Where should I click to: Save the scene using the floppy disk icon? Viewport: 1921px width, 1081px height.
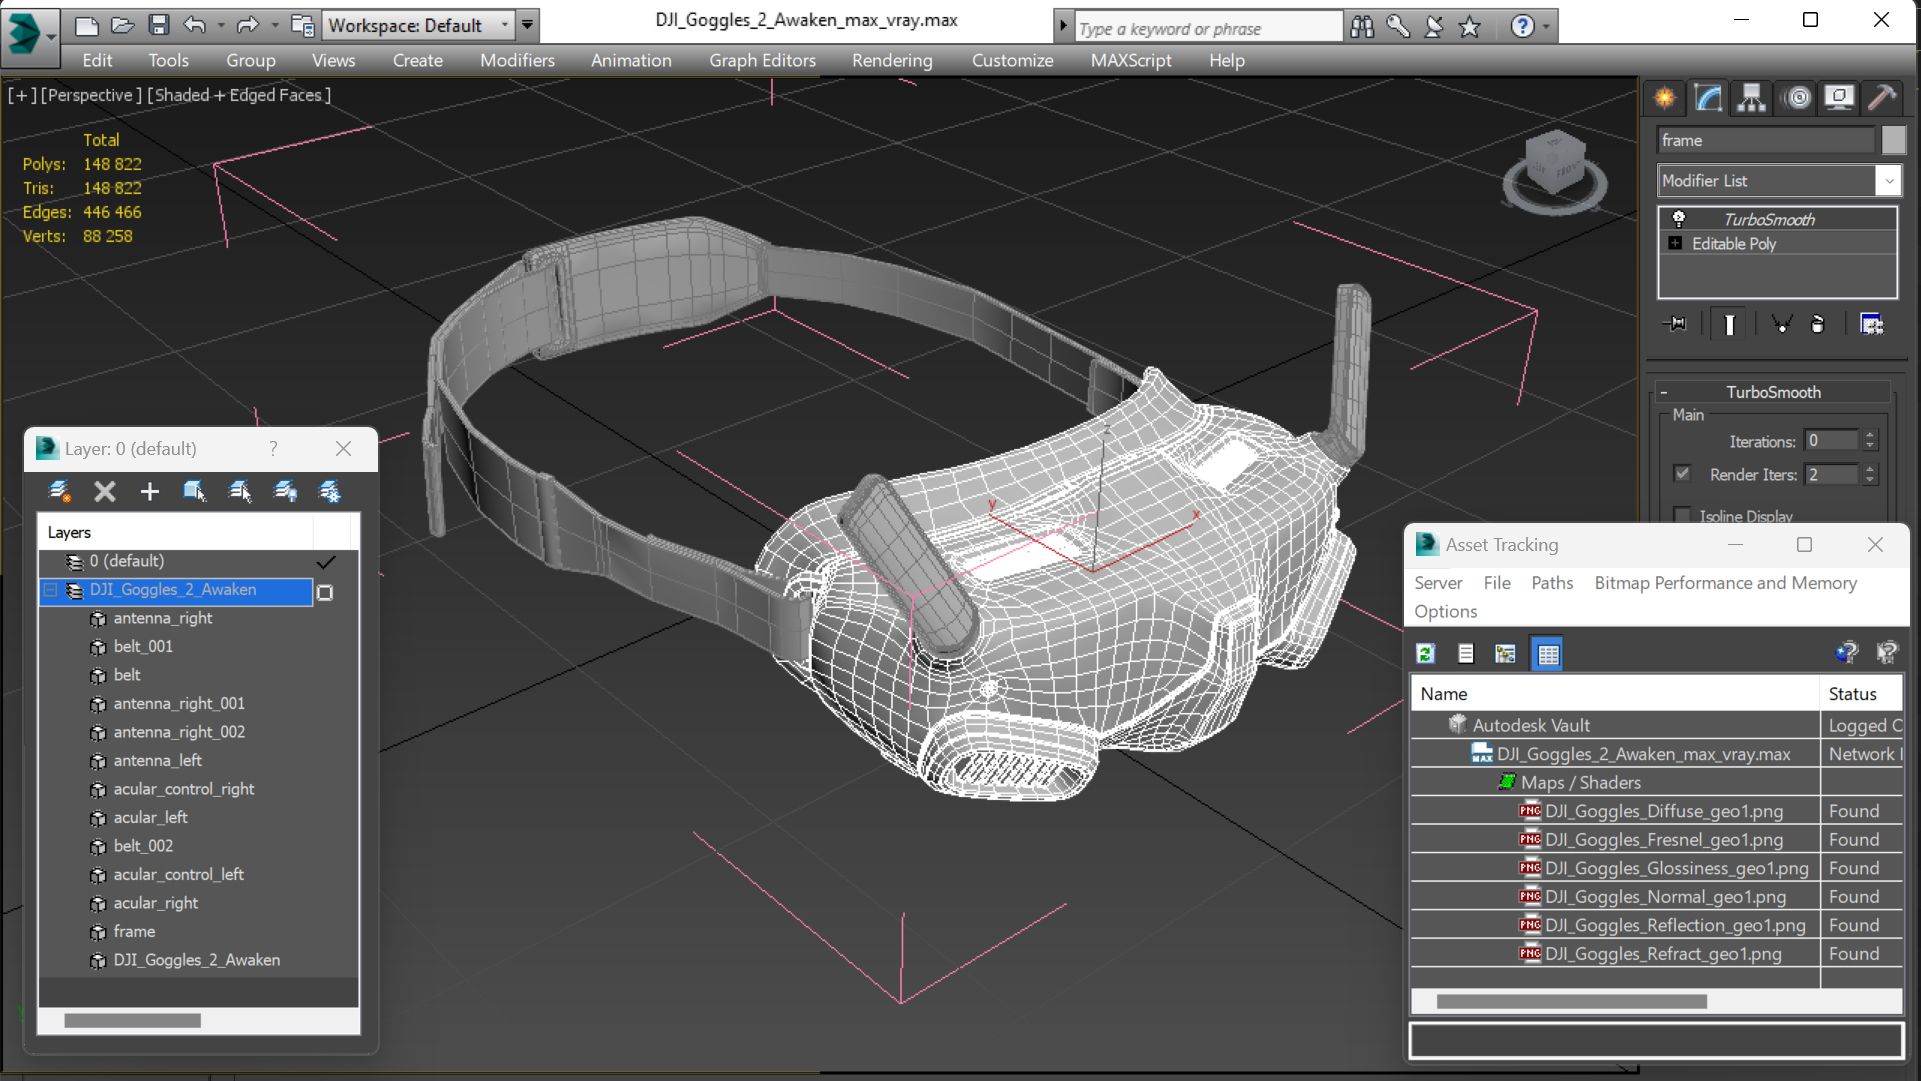click(159, 25)
